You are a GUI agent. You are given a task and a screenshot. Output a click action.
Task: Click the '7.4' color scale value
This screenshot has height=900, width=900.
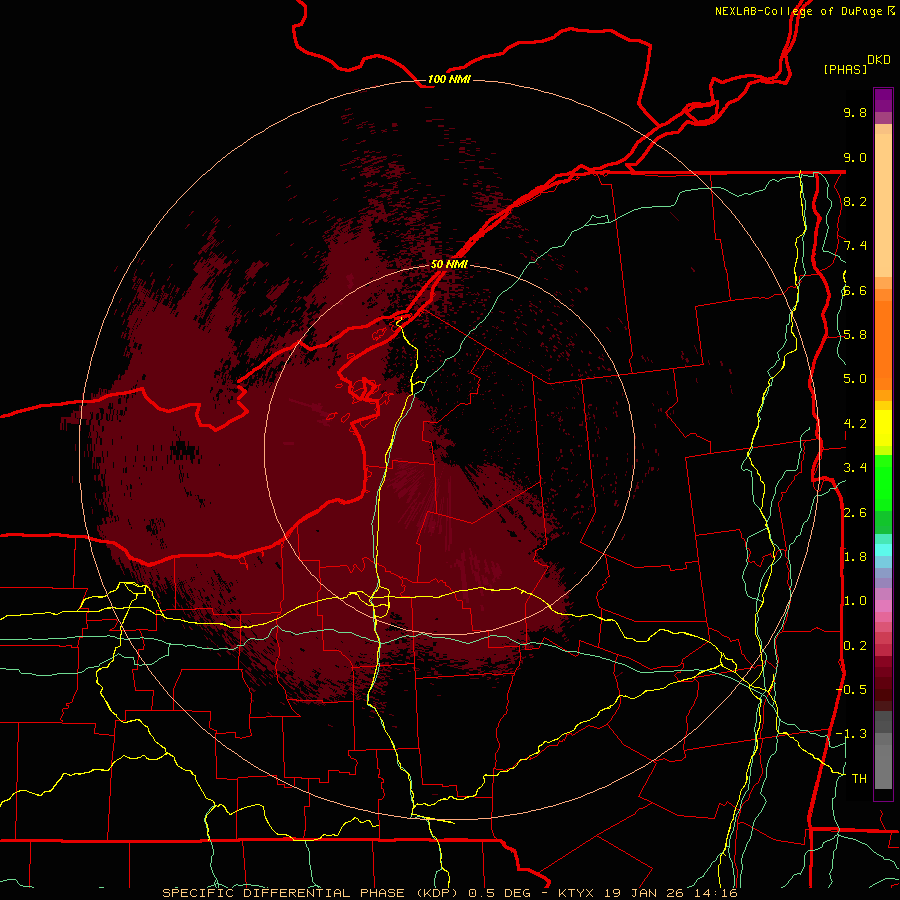tap(855, 246)
